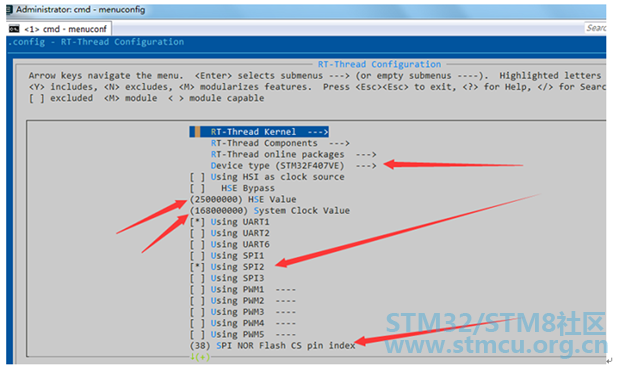Enable the Using SPI1 option
617x368 pixels.
click(227, 255)
